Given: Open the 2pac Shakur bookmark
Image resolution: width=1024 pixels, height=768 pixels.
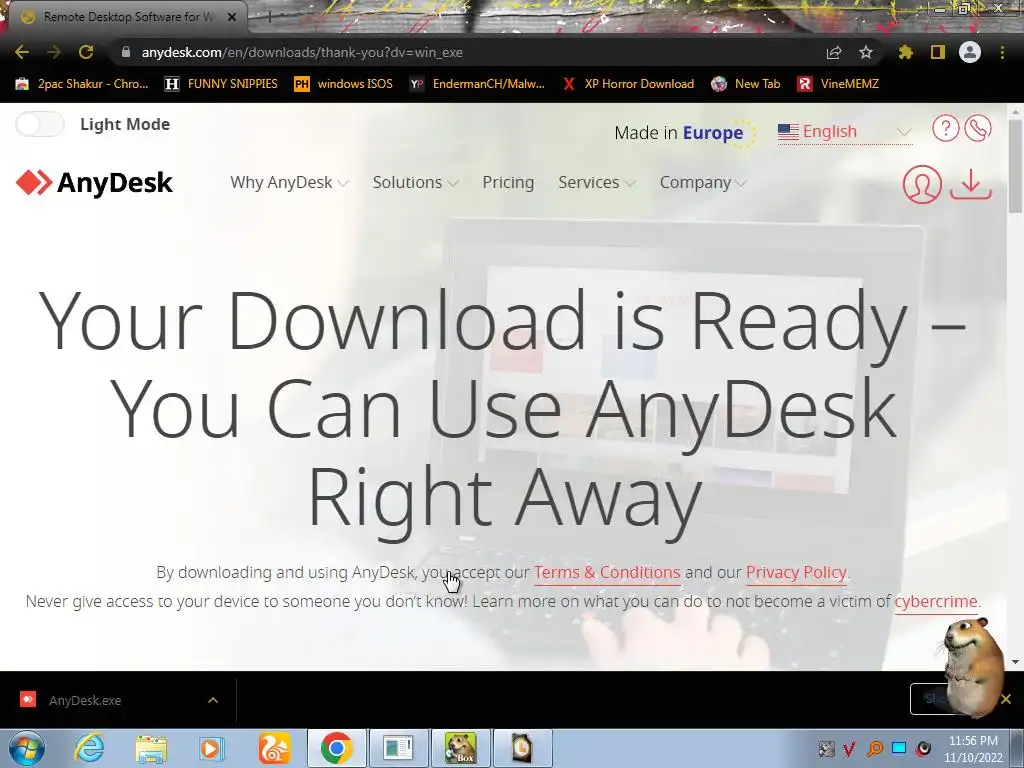Looking at the screenshot, I should [81, 84].
